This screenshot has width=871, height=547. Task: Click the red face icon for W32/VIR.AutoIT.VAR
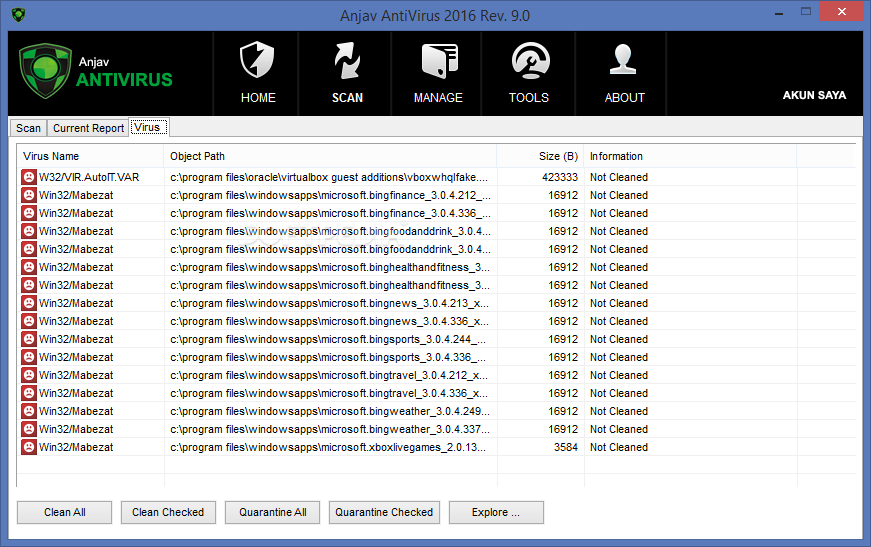pos(29,177)
